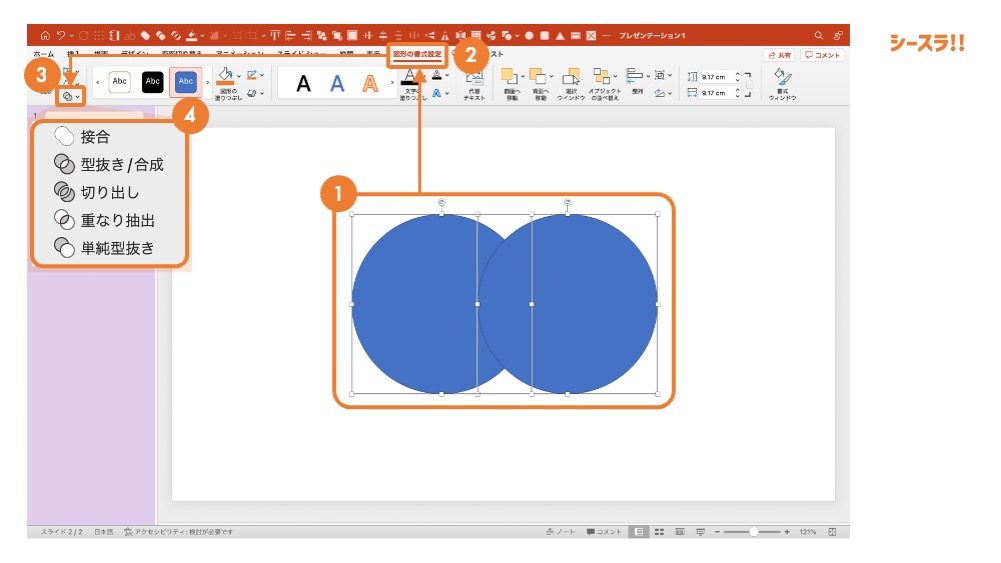
Task: Click the 共有 share button
Action: tap(779, 55)
